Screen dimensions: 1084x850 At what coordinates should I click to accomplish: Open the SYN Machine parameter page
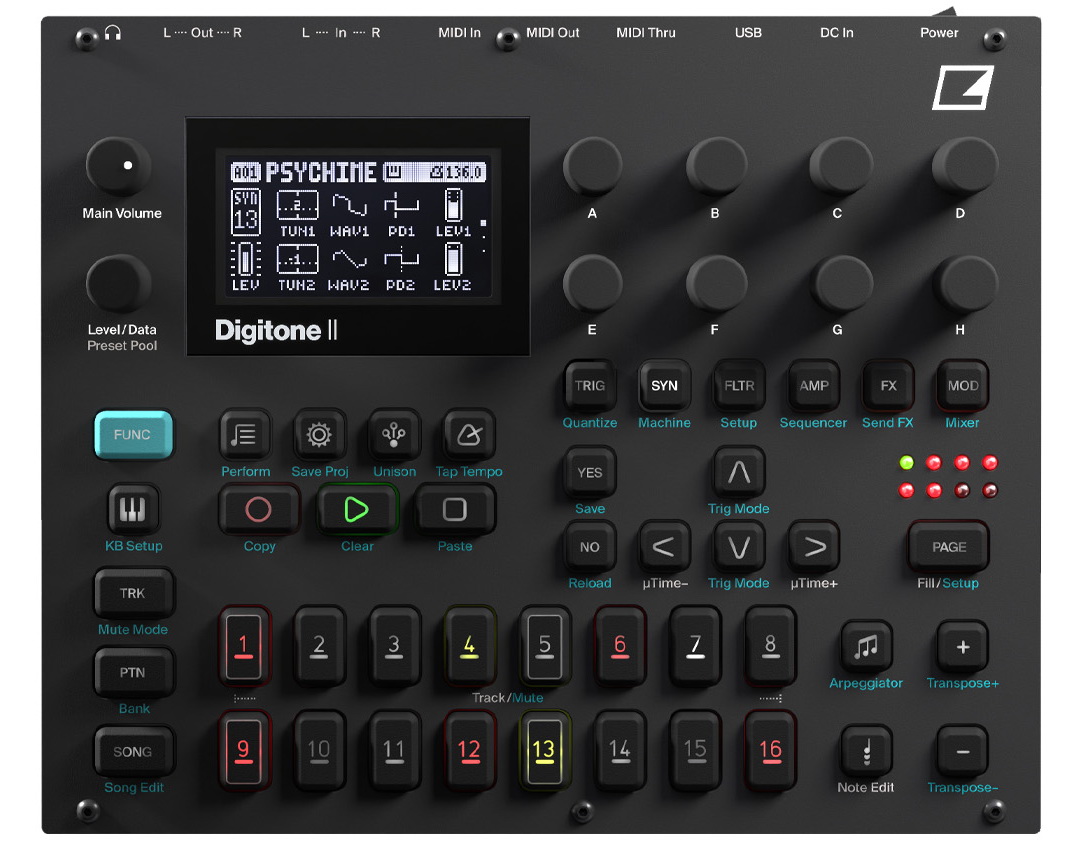click(664, 386)
